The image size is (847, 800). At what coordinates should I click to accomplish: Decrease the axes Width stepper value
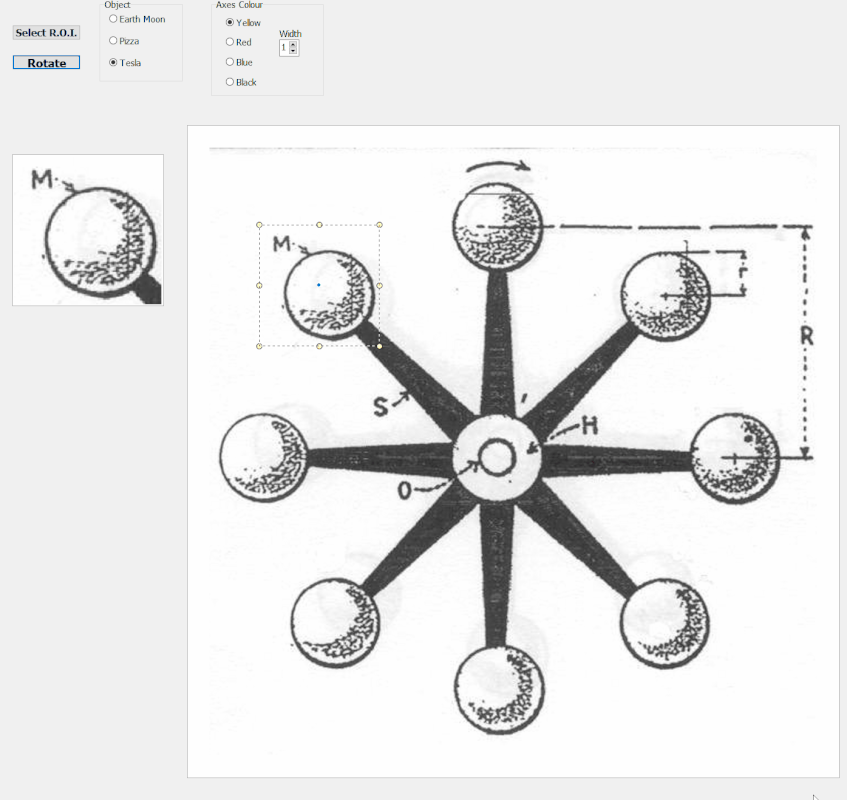click(x=293, y=51)
